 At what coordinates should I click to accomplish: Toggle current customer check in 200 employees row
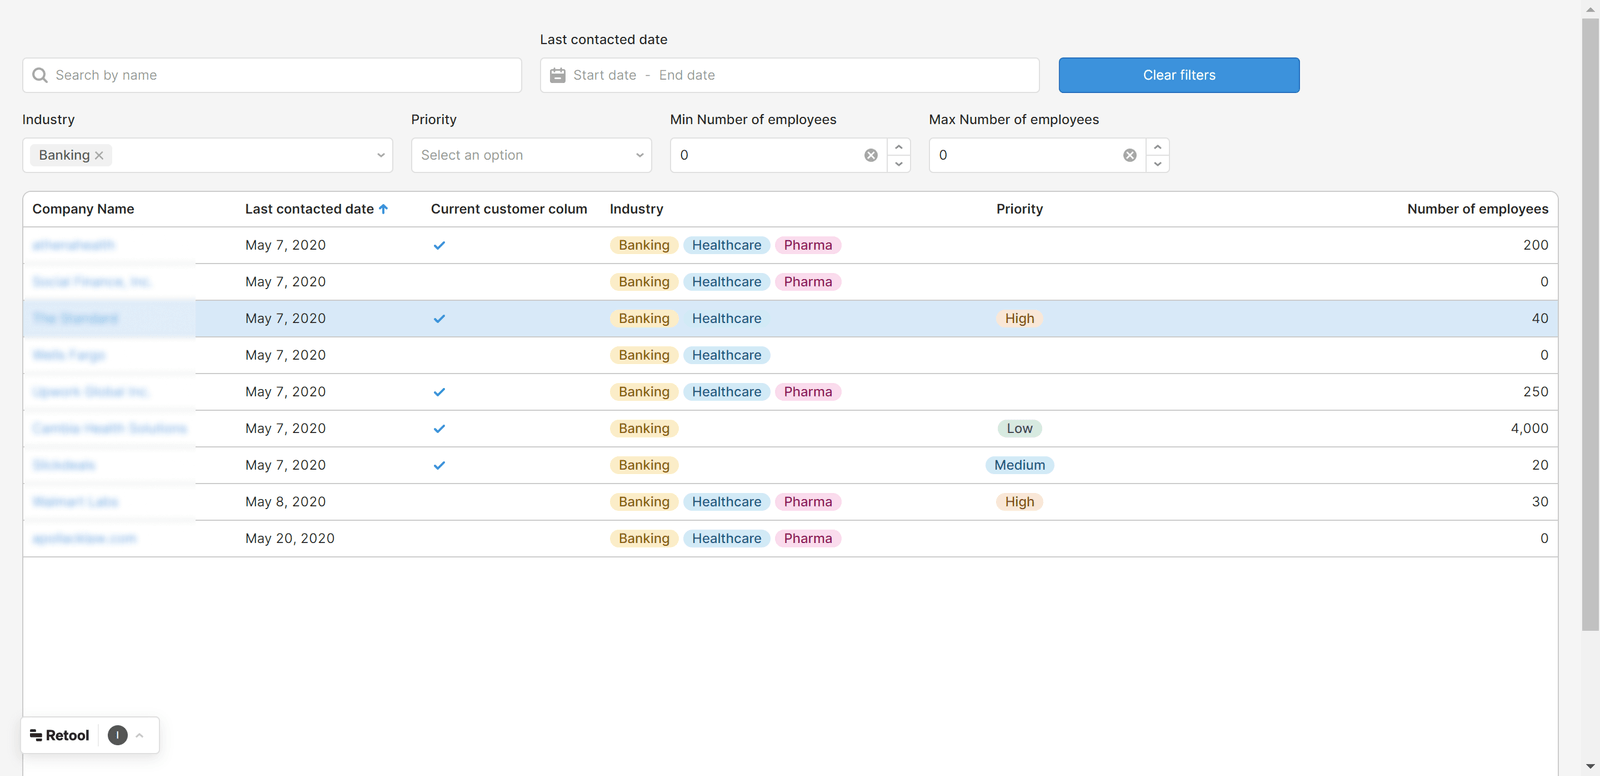(x=439, y=245)
